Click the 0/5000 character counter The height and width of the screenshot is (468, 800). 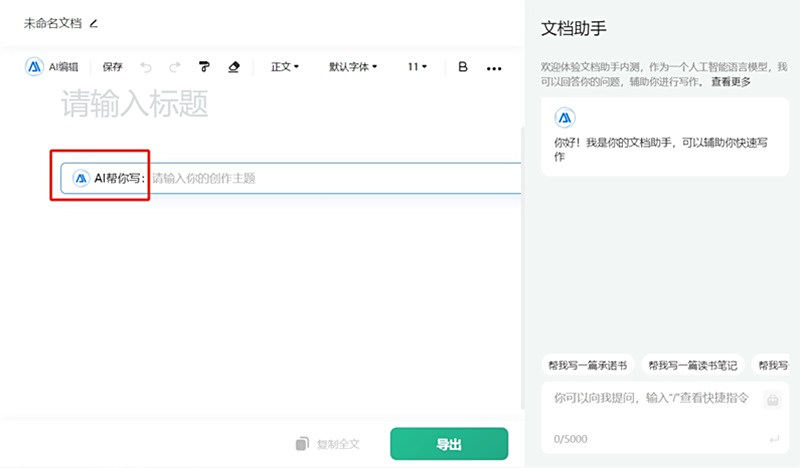[x=570, y=439]
